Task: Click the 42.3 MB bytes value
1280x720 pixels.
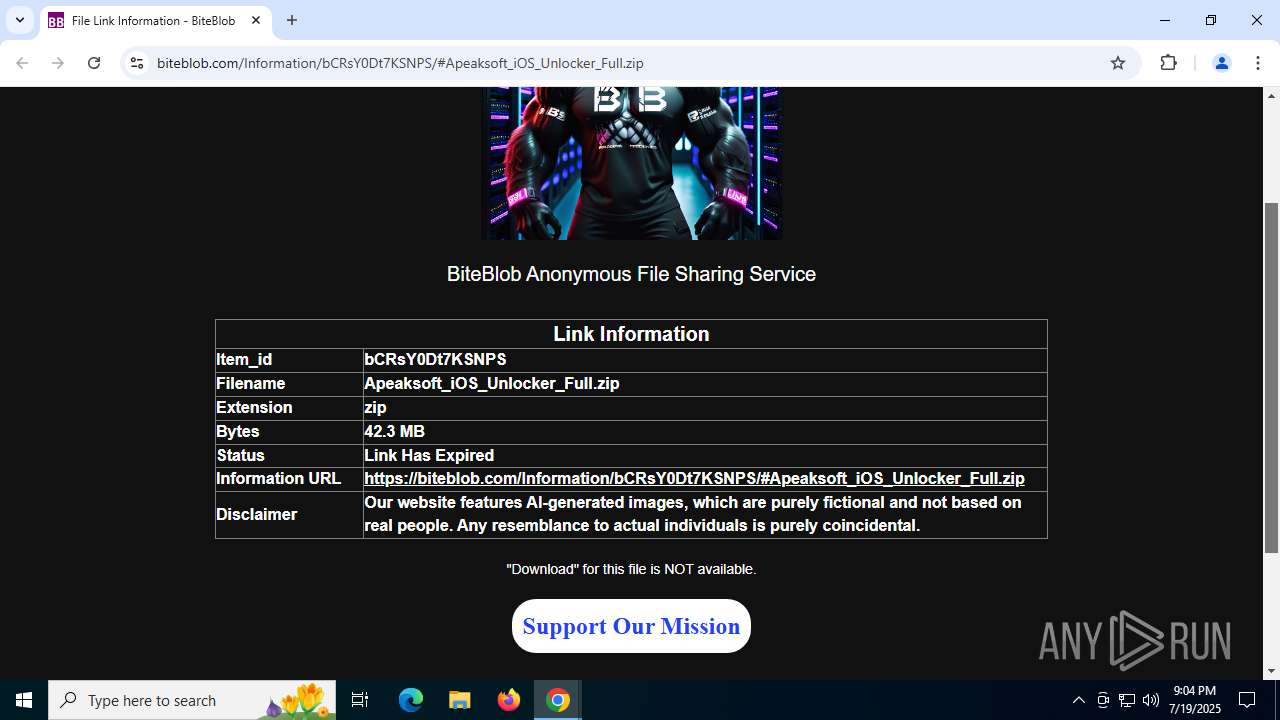Action: (x=394, y=432)
